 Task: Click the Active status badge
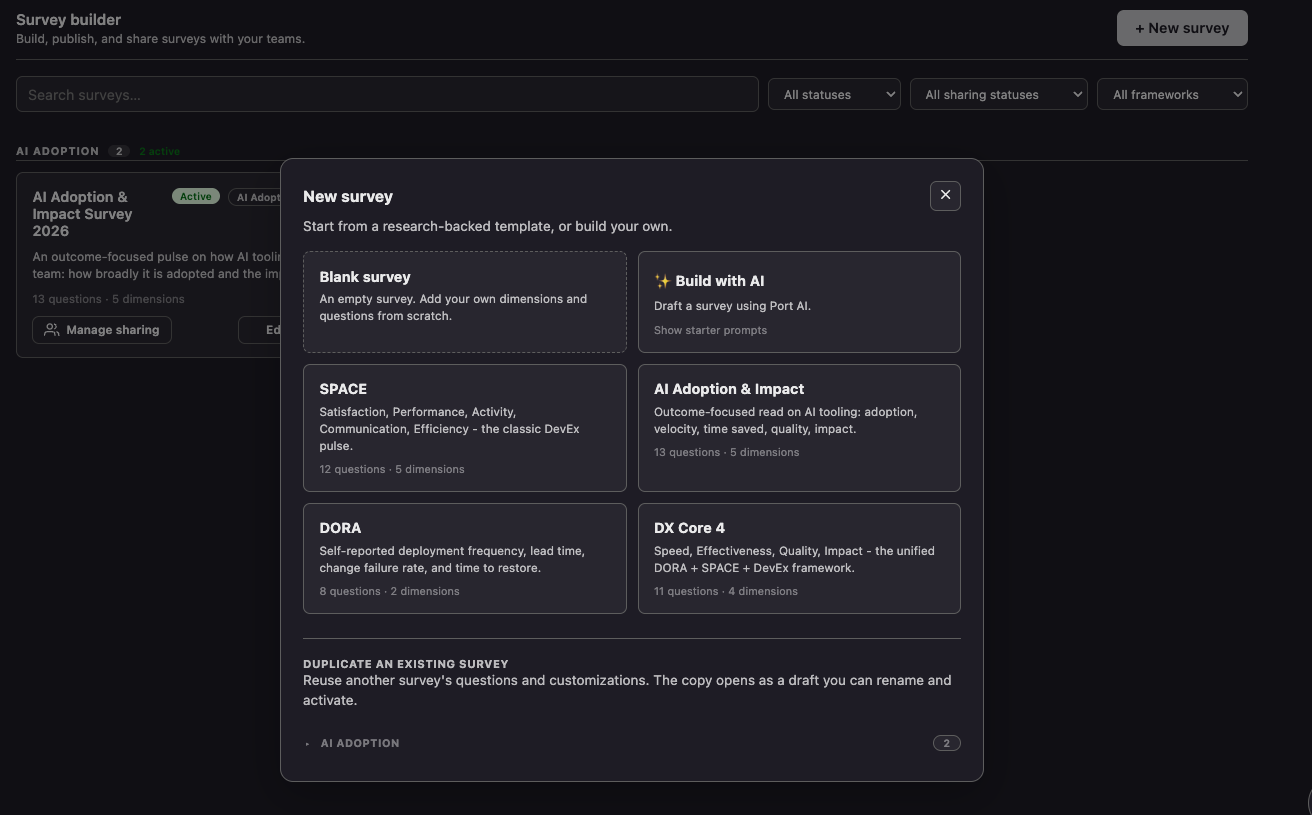(x=196, y=196)
